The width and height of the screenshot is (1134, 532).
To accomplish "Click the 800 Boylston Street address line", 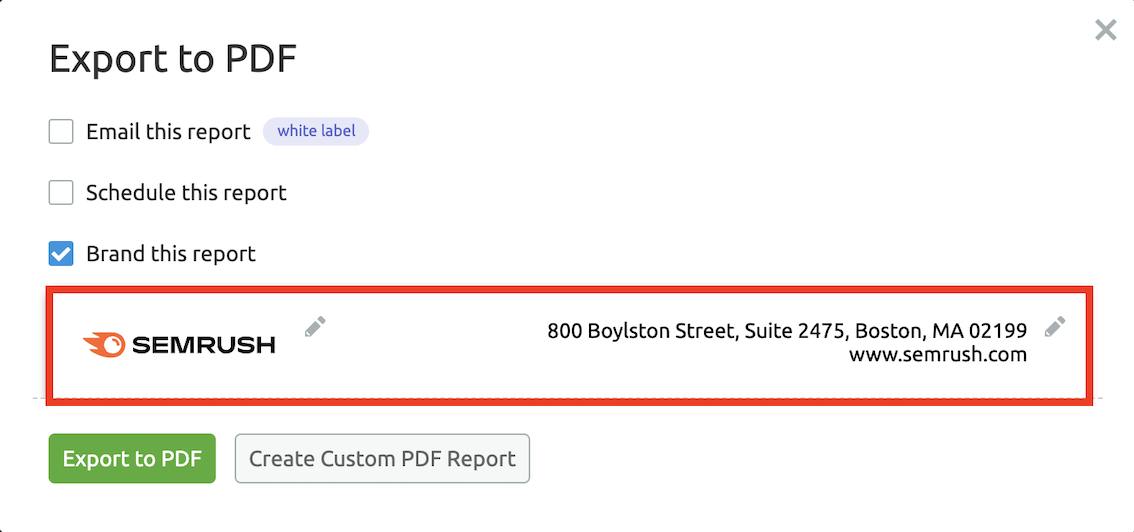I will point(787,331).
